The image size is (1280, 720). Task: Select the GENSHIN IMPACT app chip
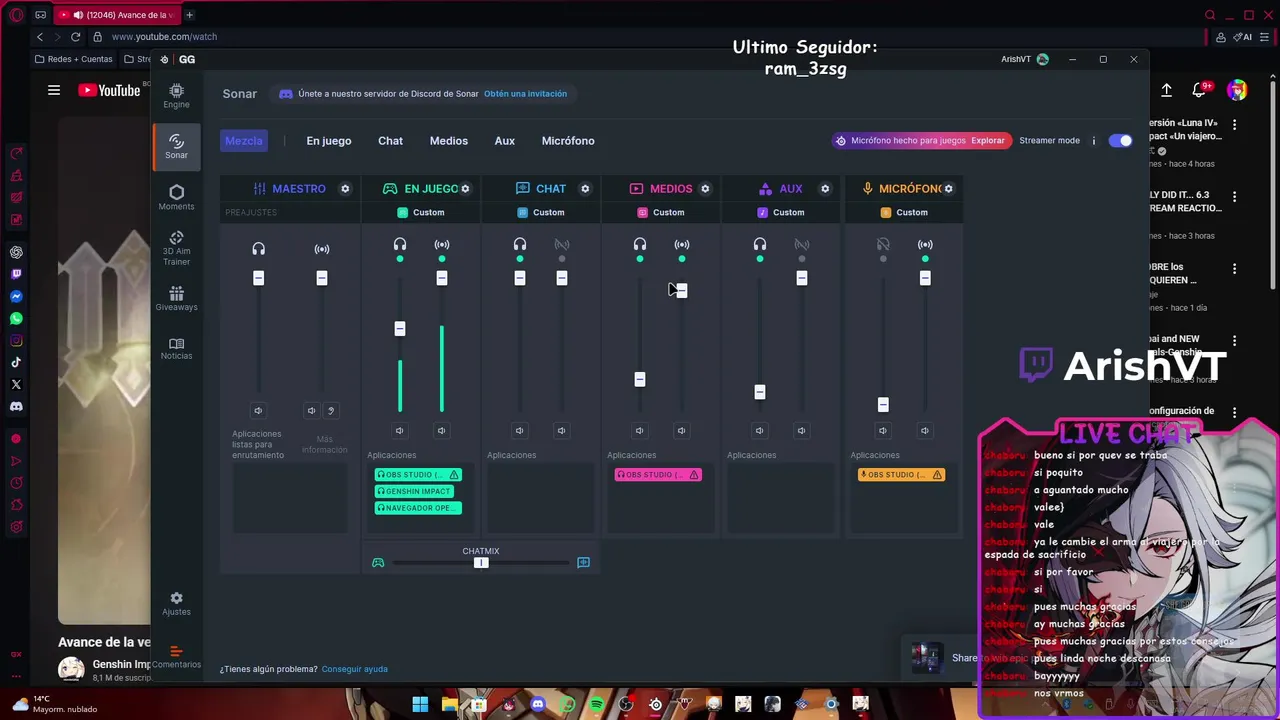point(414,491)
